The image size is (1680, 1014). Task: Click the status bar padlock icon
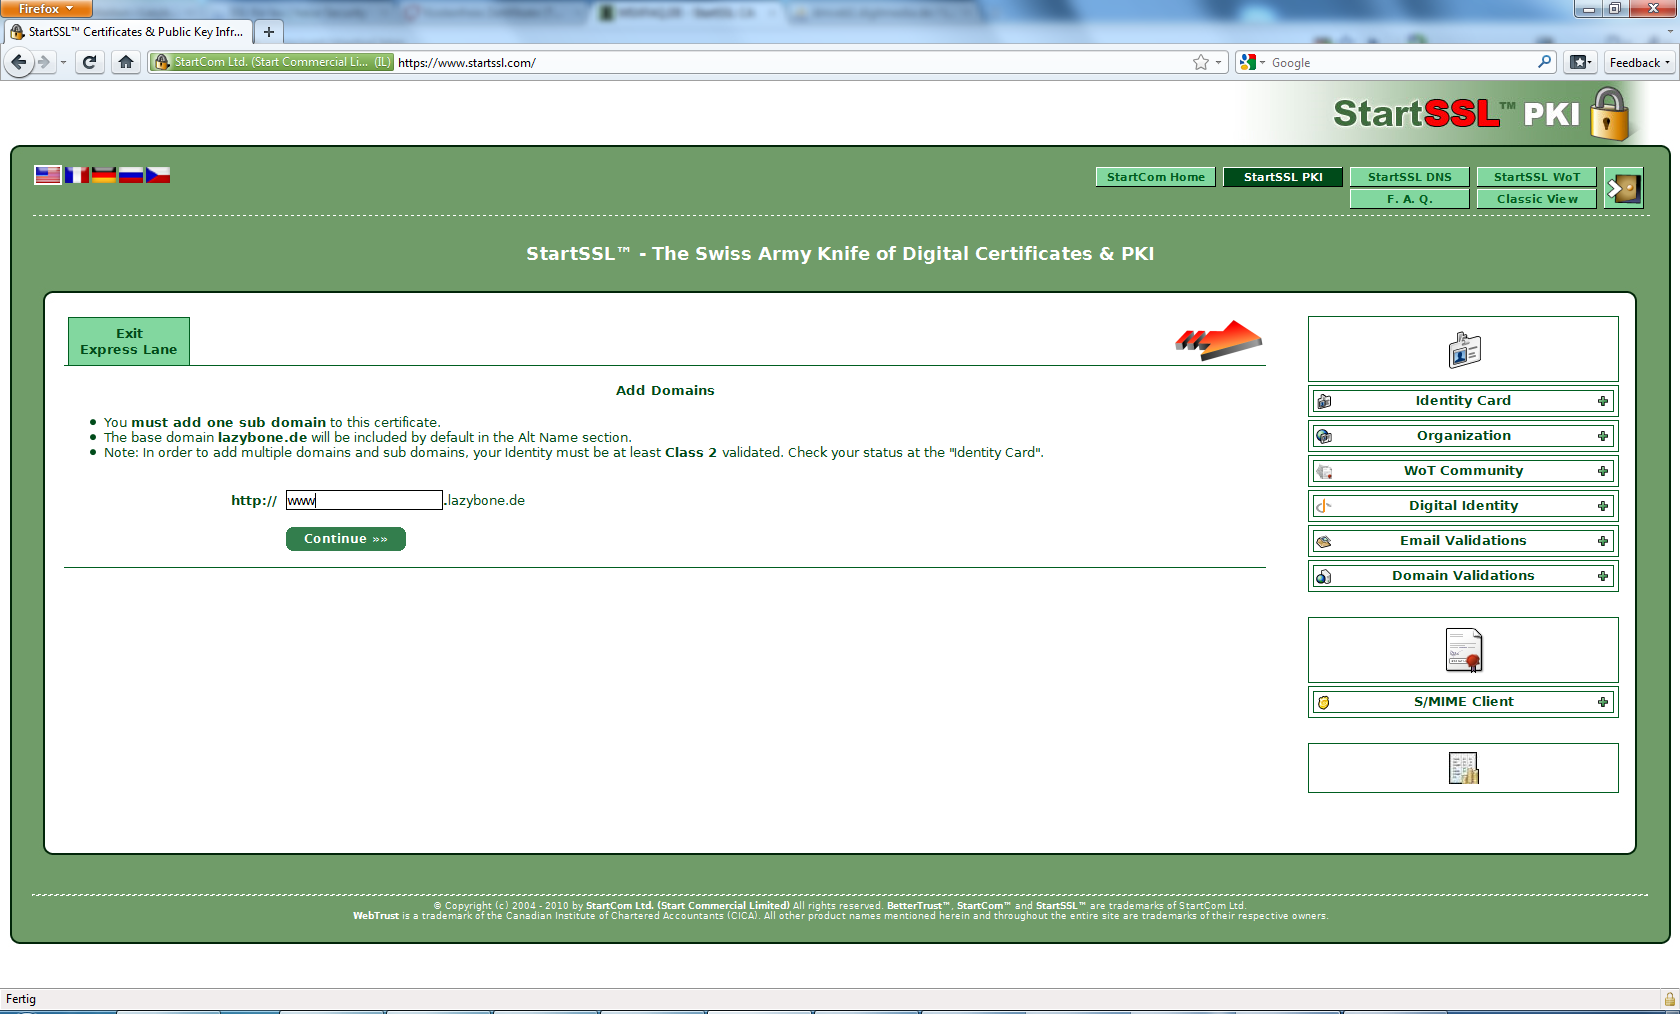click(1669, 999)
